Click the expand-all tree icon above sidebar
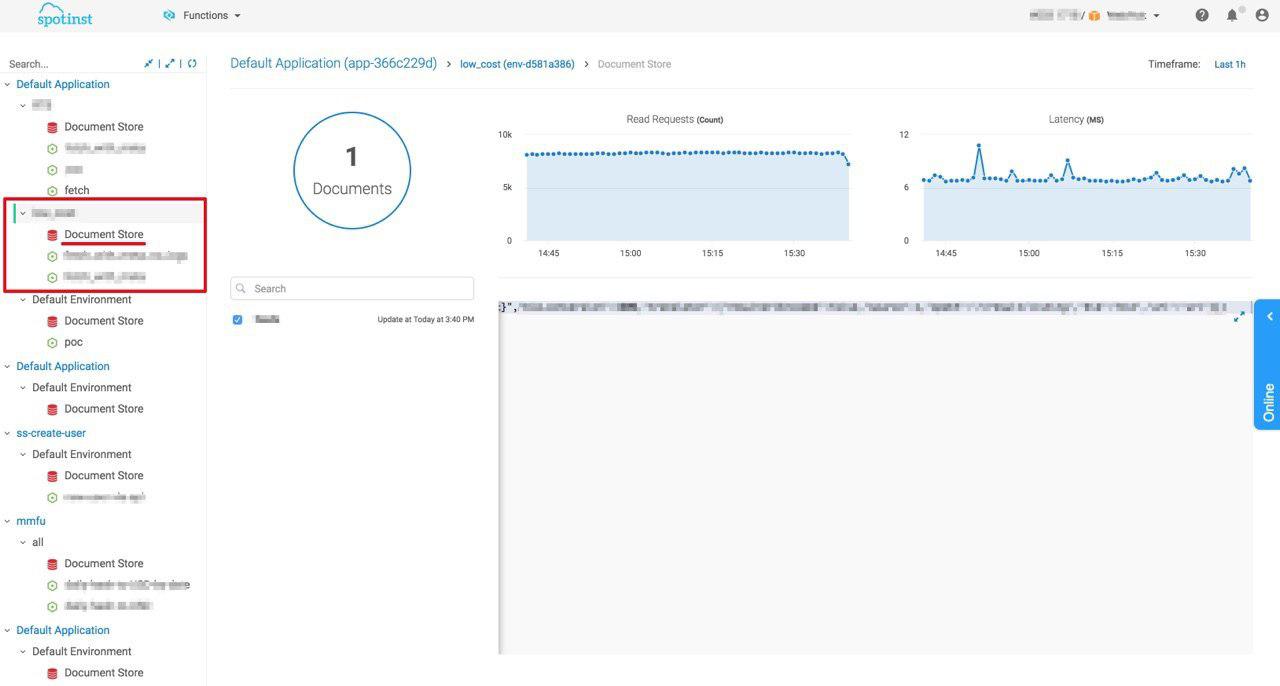Screen dimensions: 1280x686 [169, 61]
